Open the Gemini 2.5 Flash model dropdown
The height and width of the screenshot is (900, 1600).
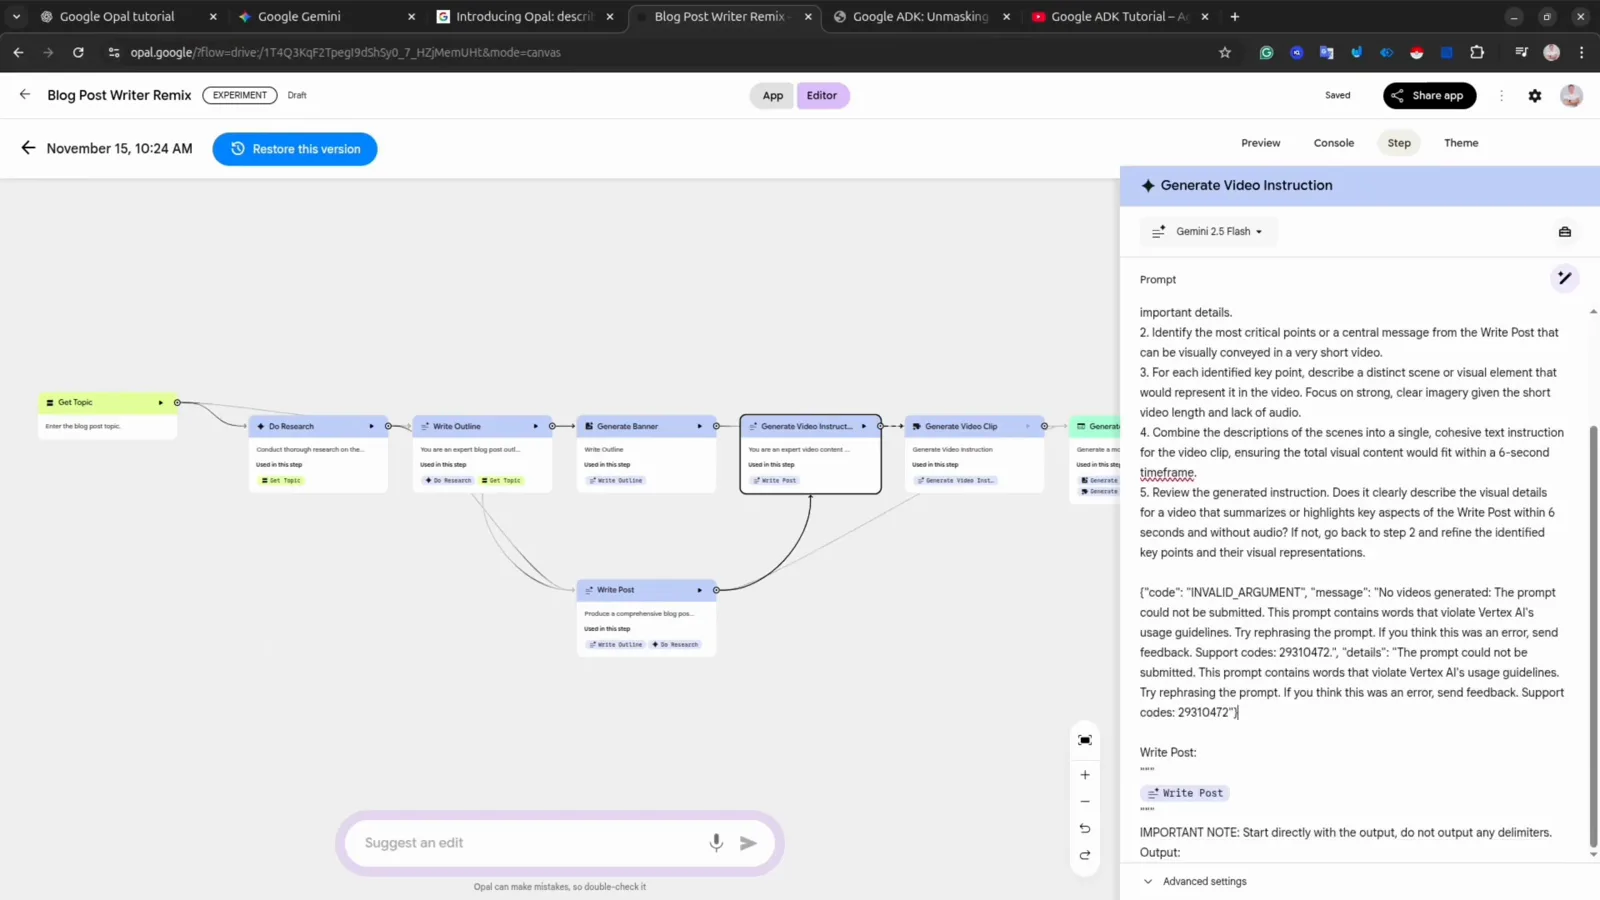coord(1209,232)
